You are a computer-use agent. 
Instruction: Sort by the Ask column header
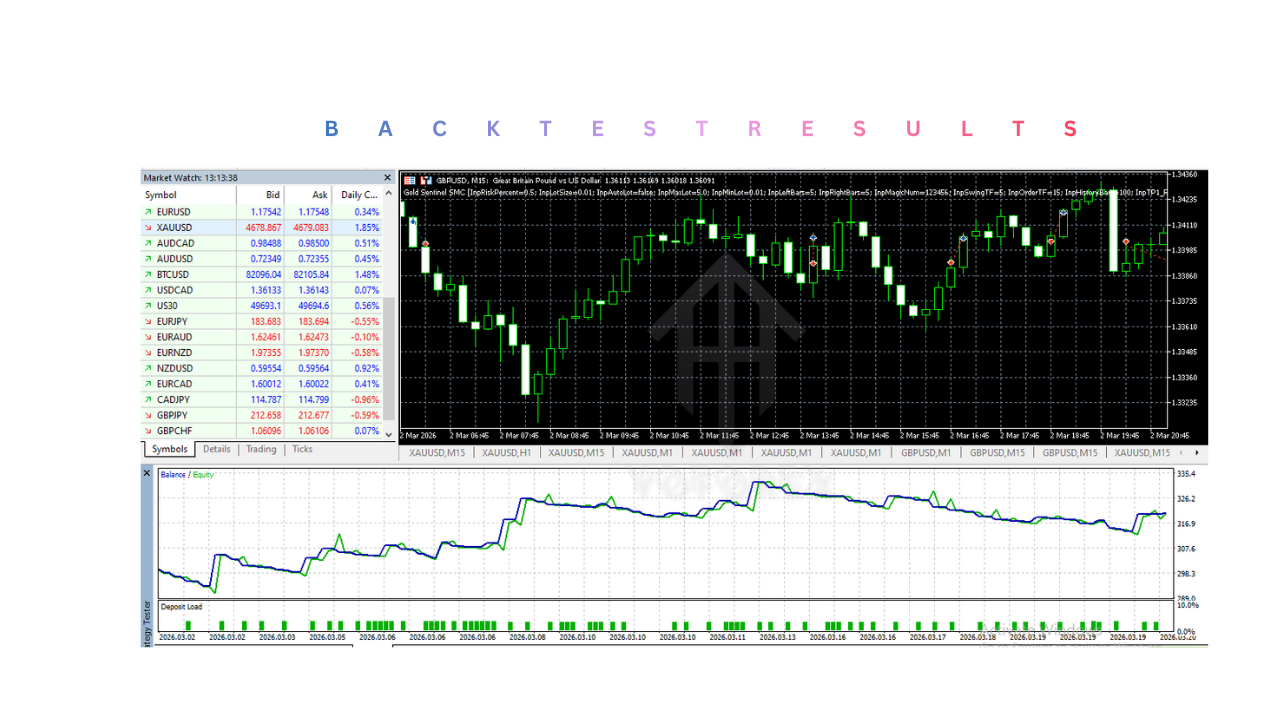(x=309, y=195)
